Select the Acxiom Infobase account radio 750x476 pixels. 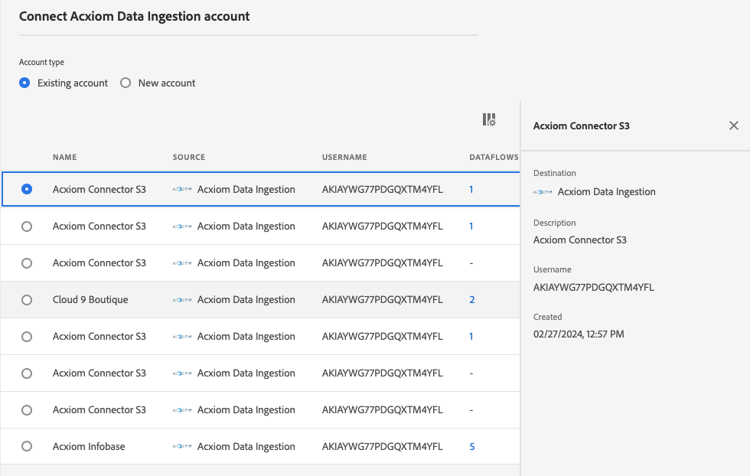pyautogui.click(x=27, y=447)
